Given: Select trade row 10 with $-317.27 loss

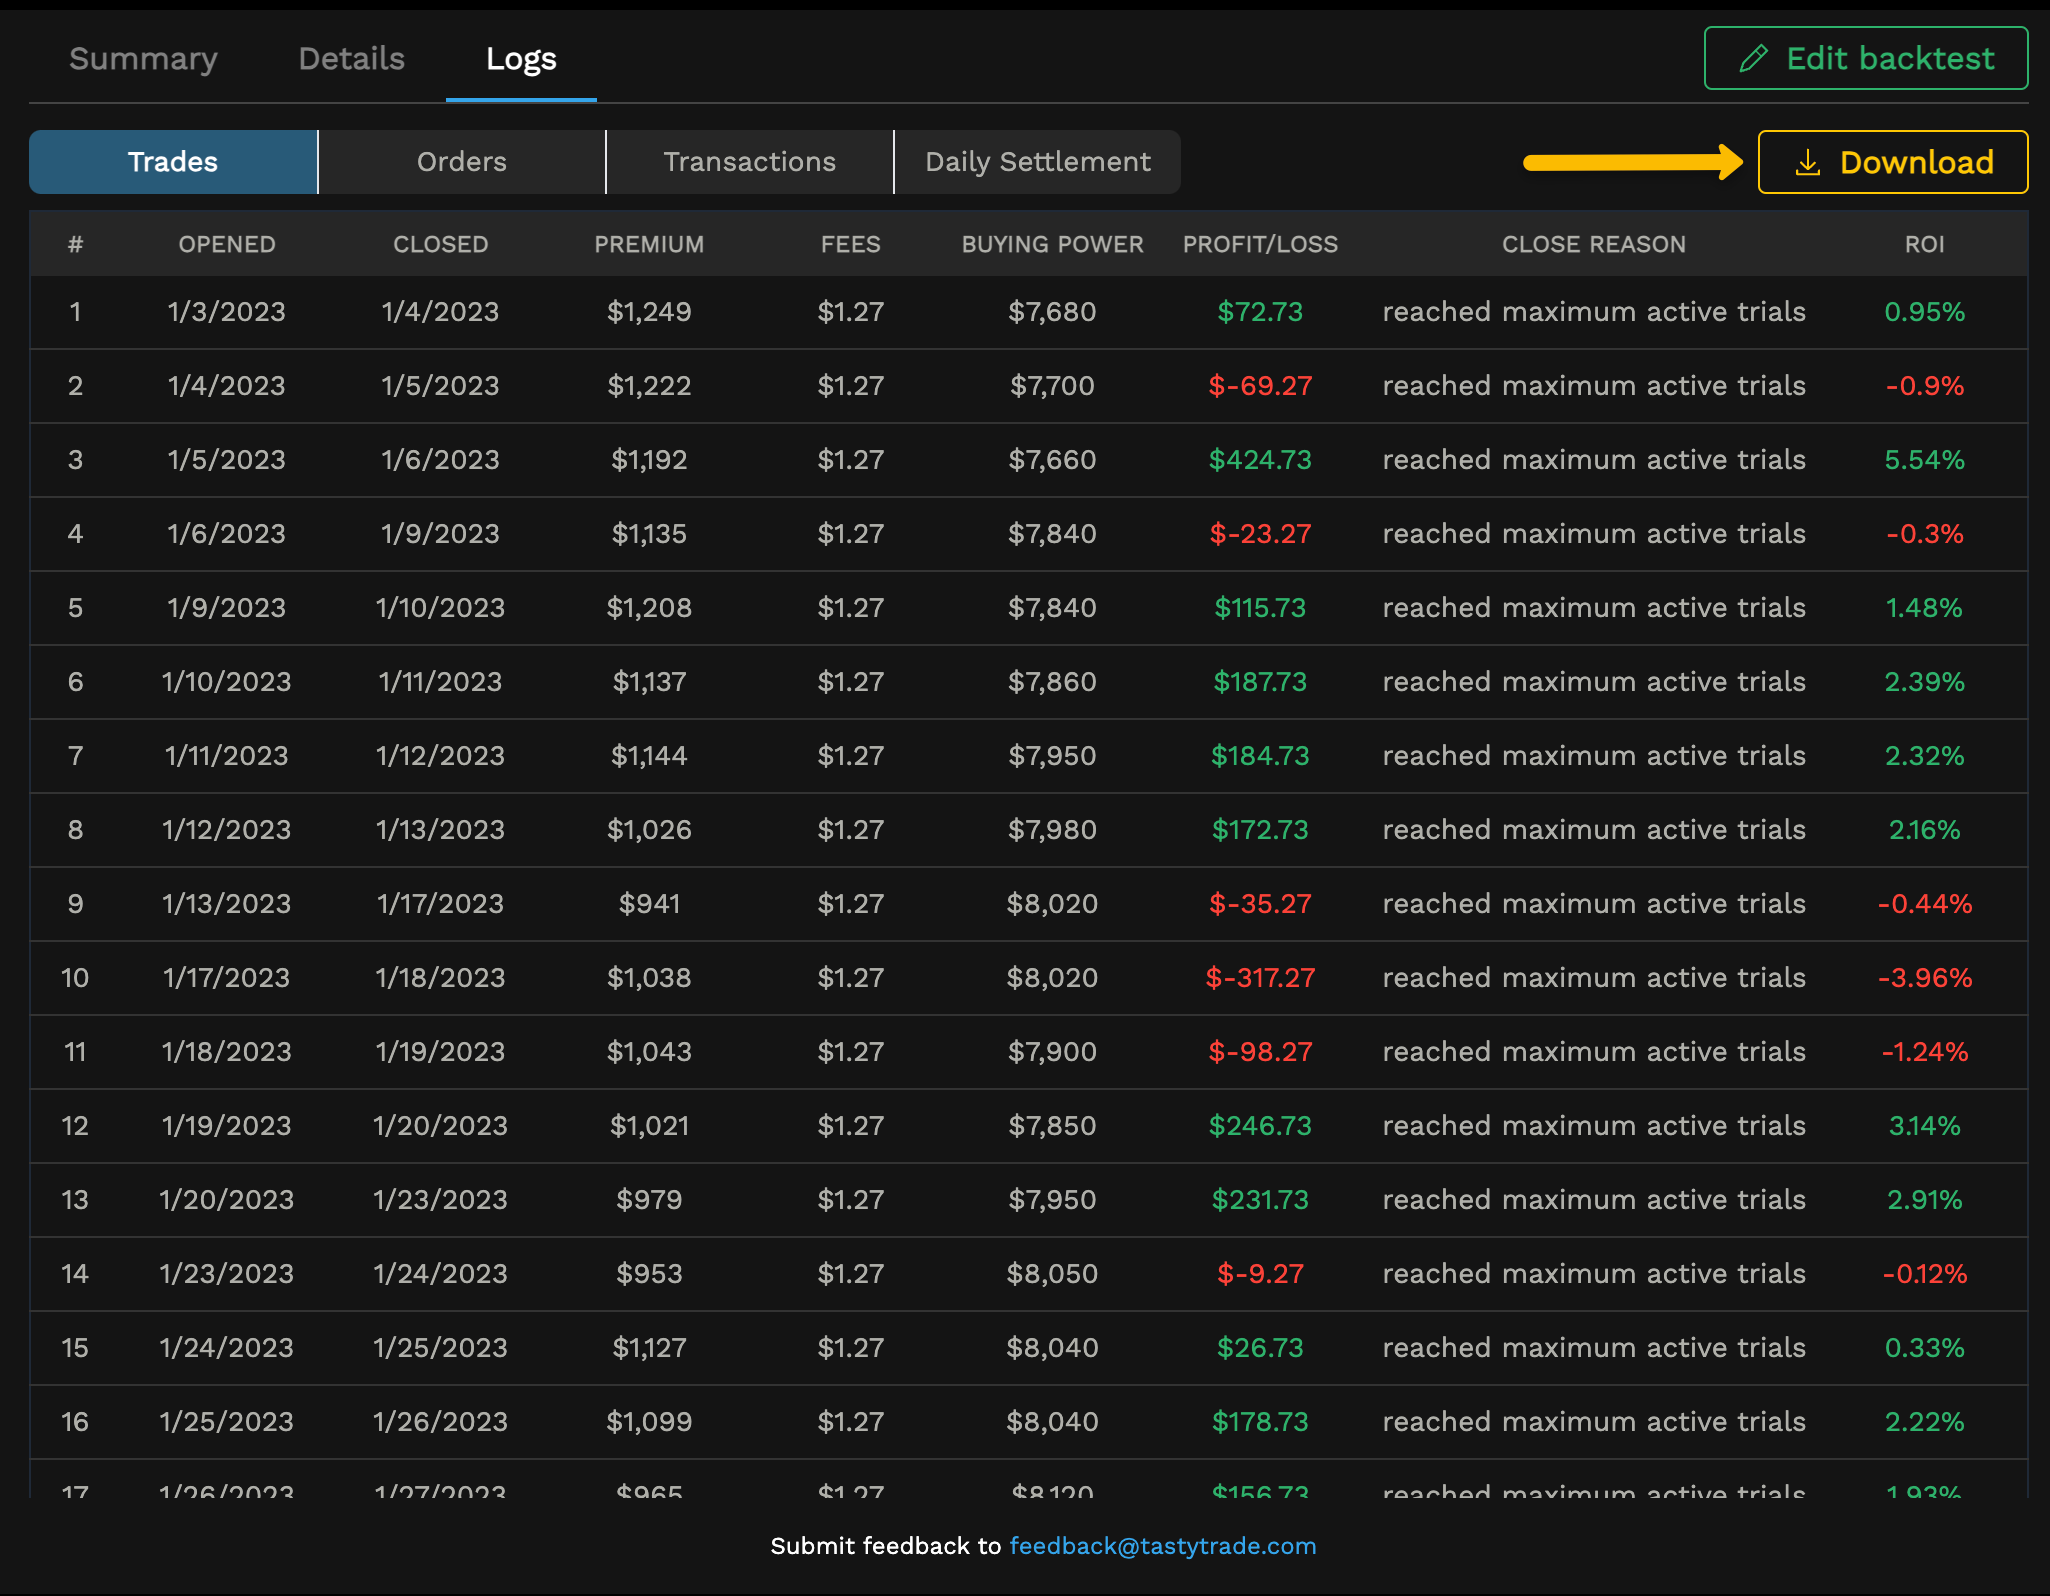Looking at the screenshot, I should tap(1028, 978).
